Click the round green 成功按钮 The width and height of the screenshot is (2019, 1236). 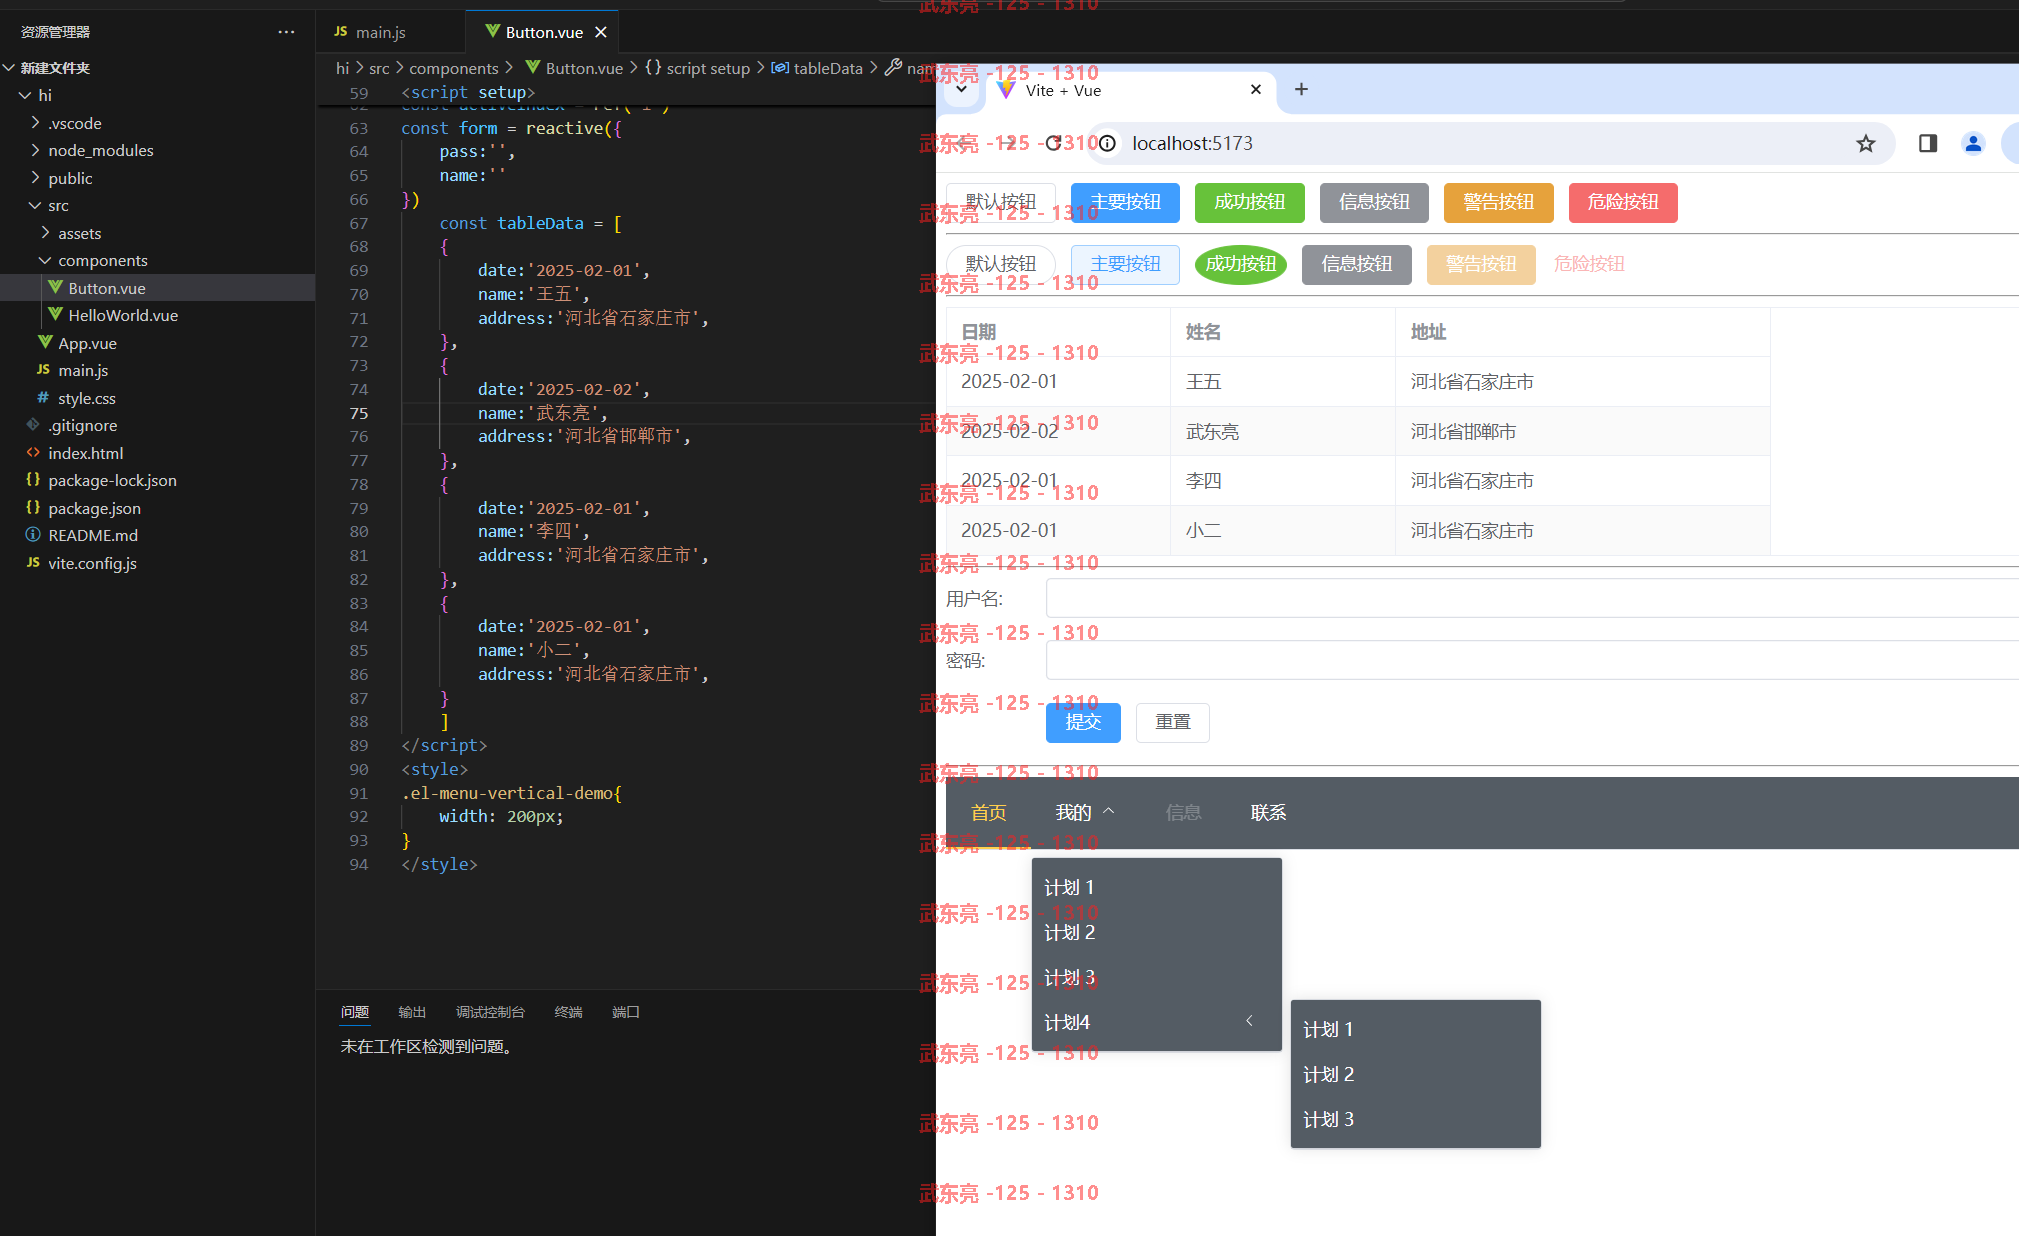coord(1241,264)
